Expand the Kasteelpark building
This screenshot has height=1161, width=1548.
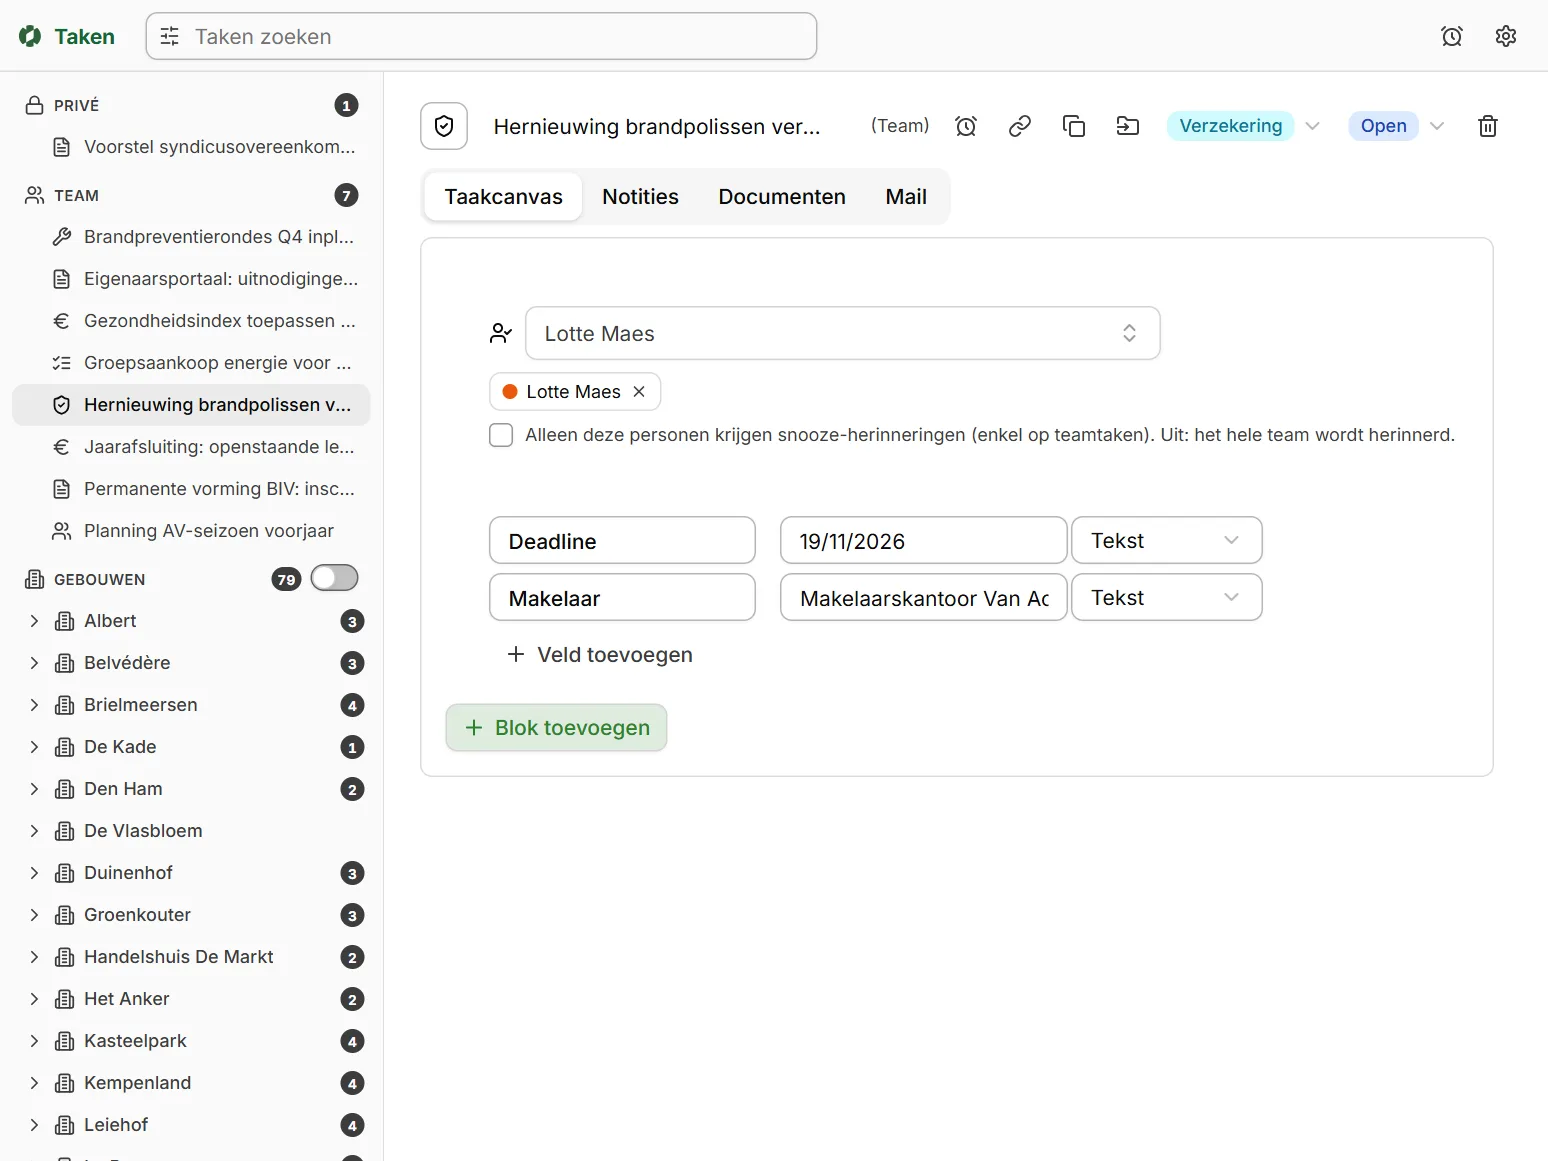pyautogui.click(x=34, y=1041)
